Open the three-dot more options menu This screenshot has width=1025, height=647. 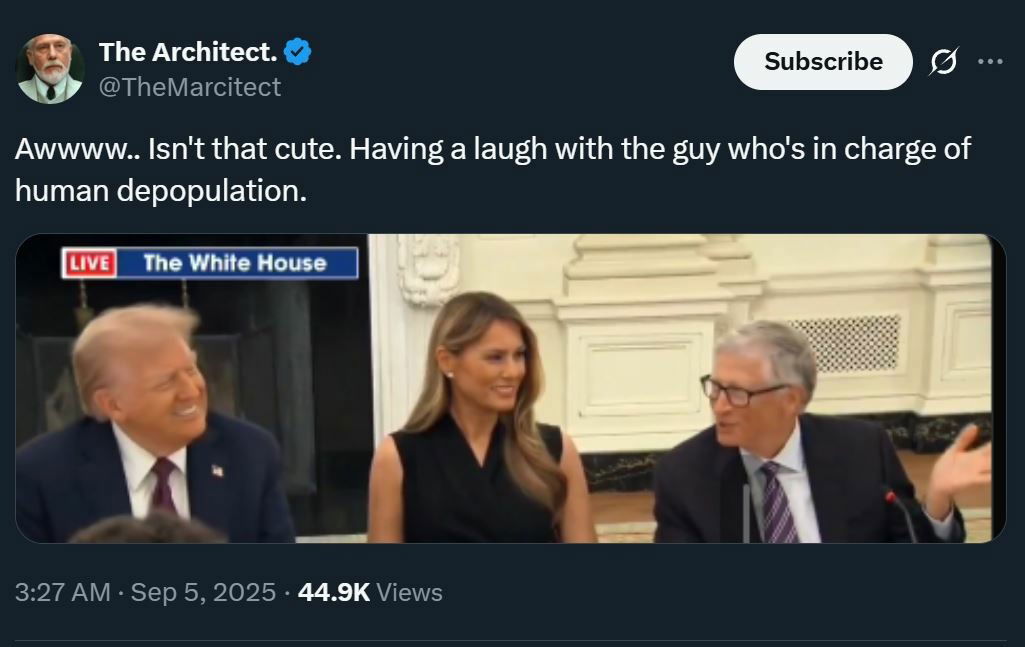pyautogui.click(x=990, y=62)
